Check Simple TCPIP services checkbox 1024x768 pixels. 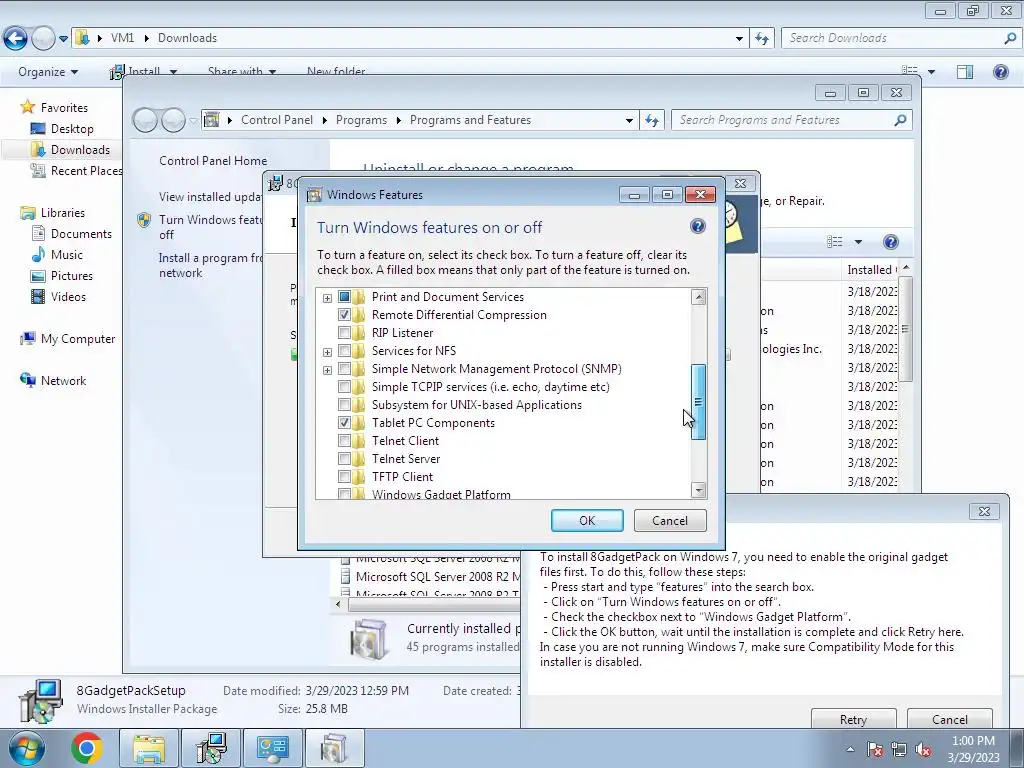344,387
